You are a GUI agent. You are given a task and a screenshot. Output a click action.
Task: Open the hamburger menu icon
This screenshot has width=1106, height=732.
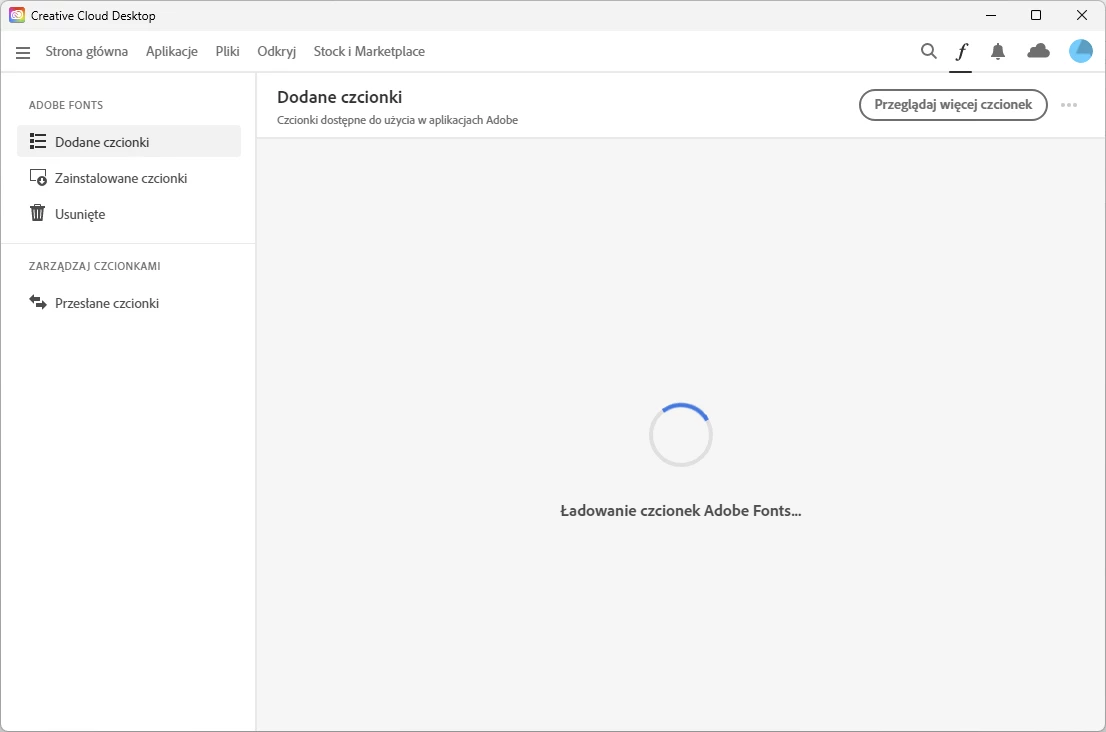click(23, 52)
